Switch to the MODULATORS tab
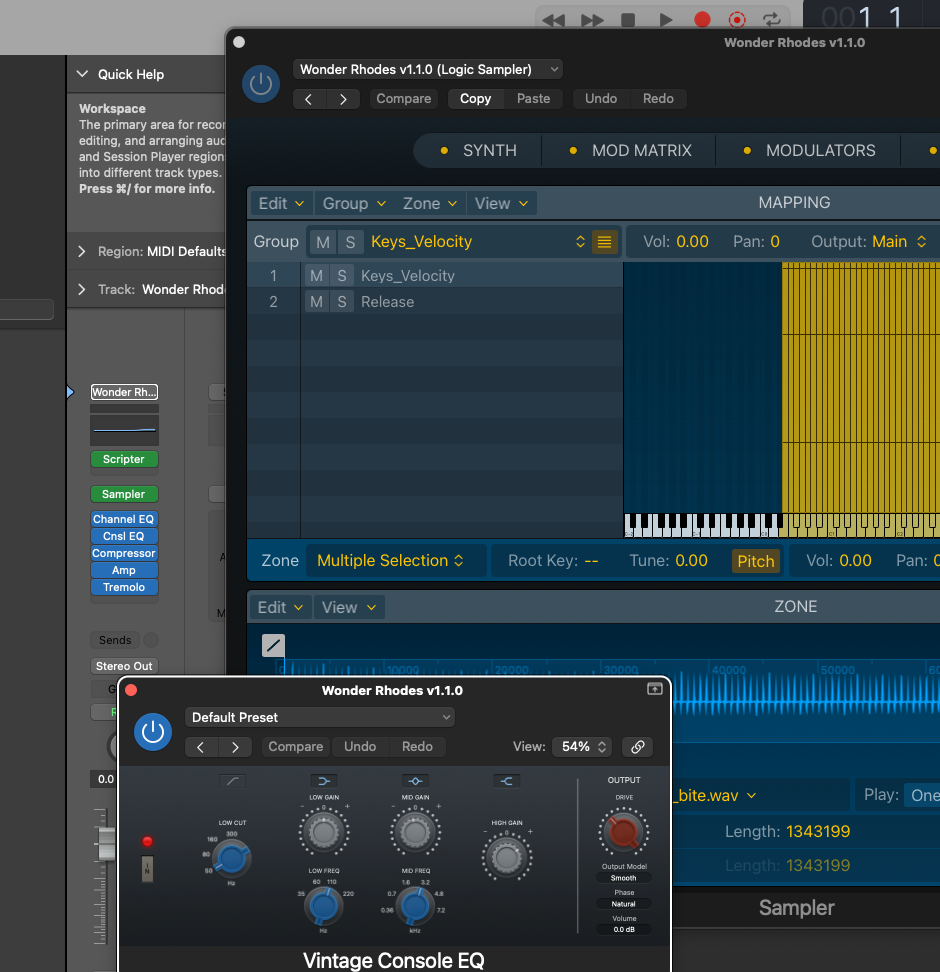The height and width of the screenshot is (972, 940). coord(809,151)
